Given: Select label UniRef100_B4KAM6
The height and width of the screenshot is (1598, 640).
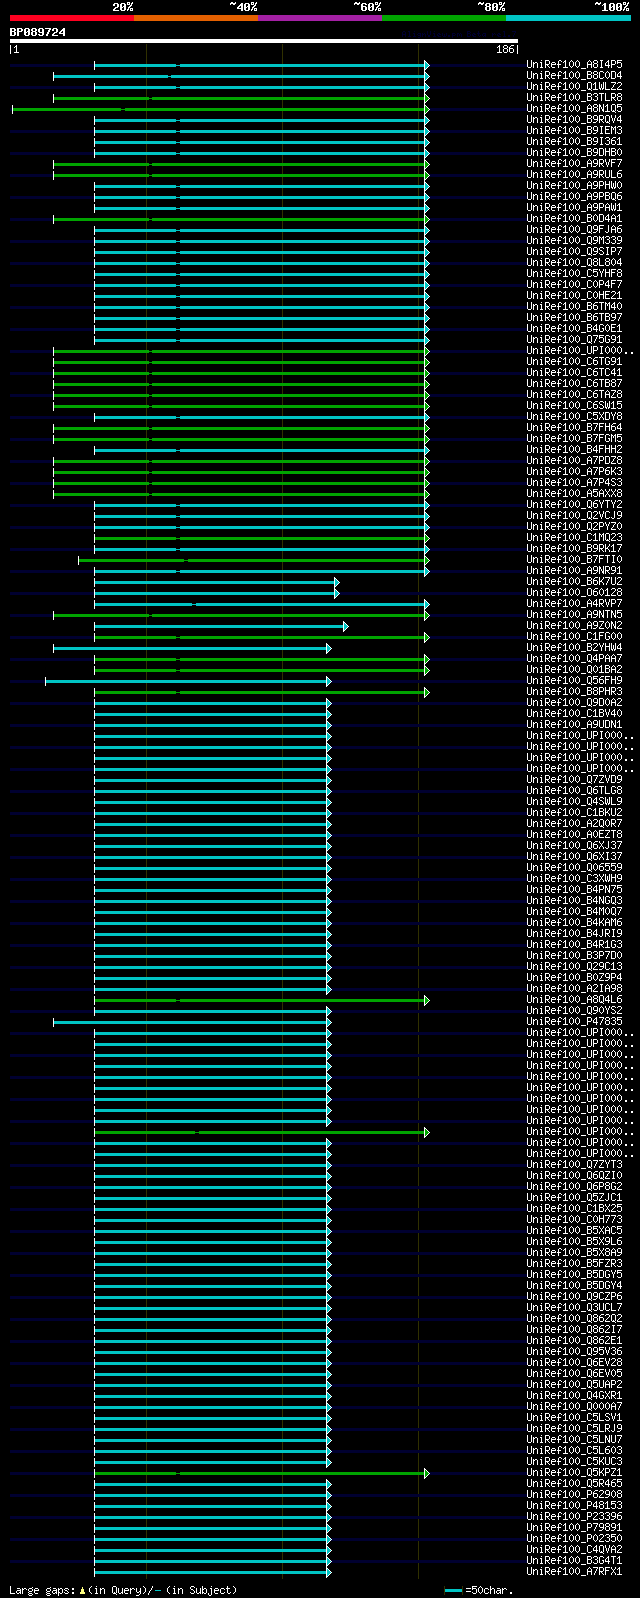Looking at the screenshot, I should point(574,922).
